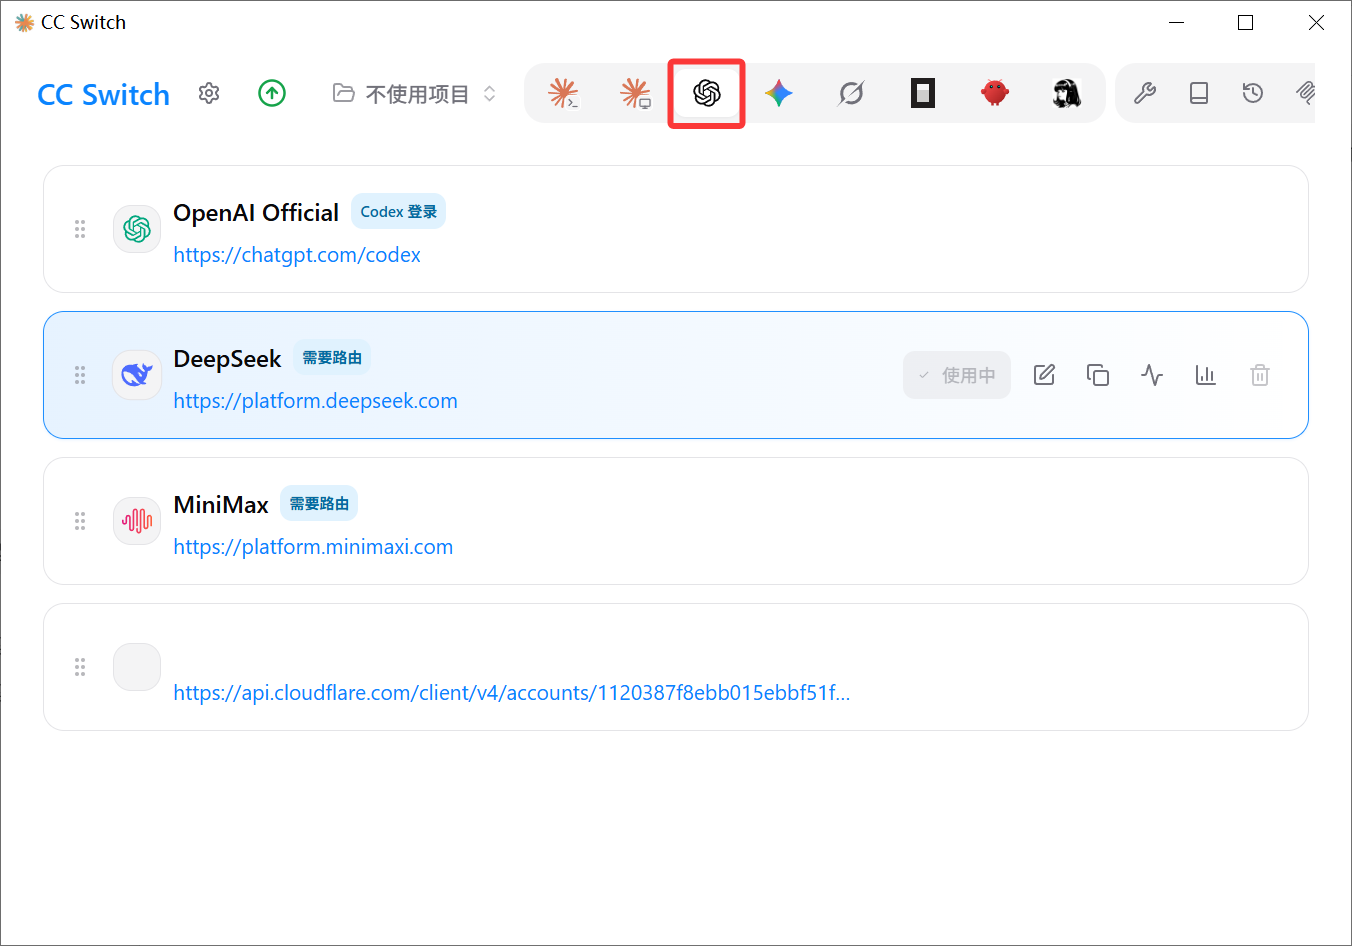Click the paperclip icon in toolbar
This screenshot has width=1352, height=946.
click(x=1305, y=93)
